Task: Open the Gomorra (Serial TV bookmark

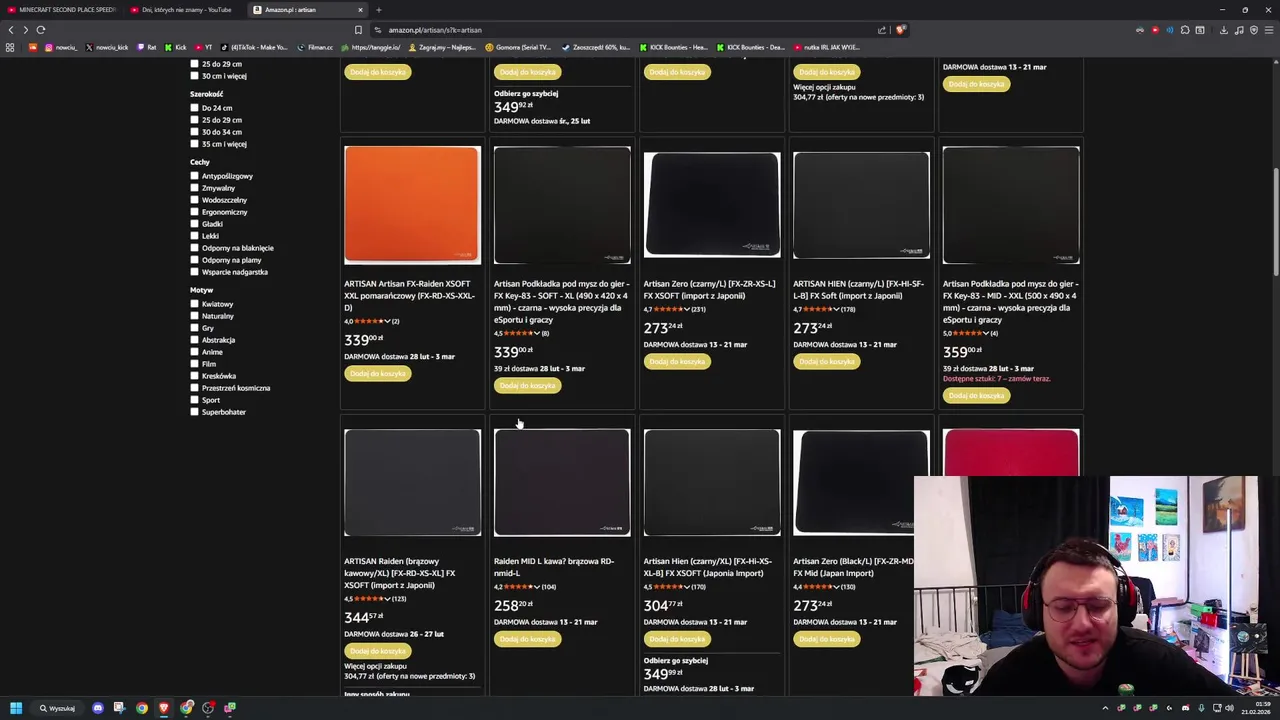Action: 518,47
